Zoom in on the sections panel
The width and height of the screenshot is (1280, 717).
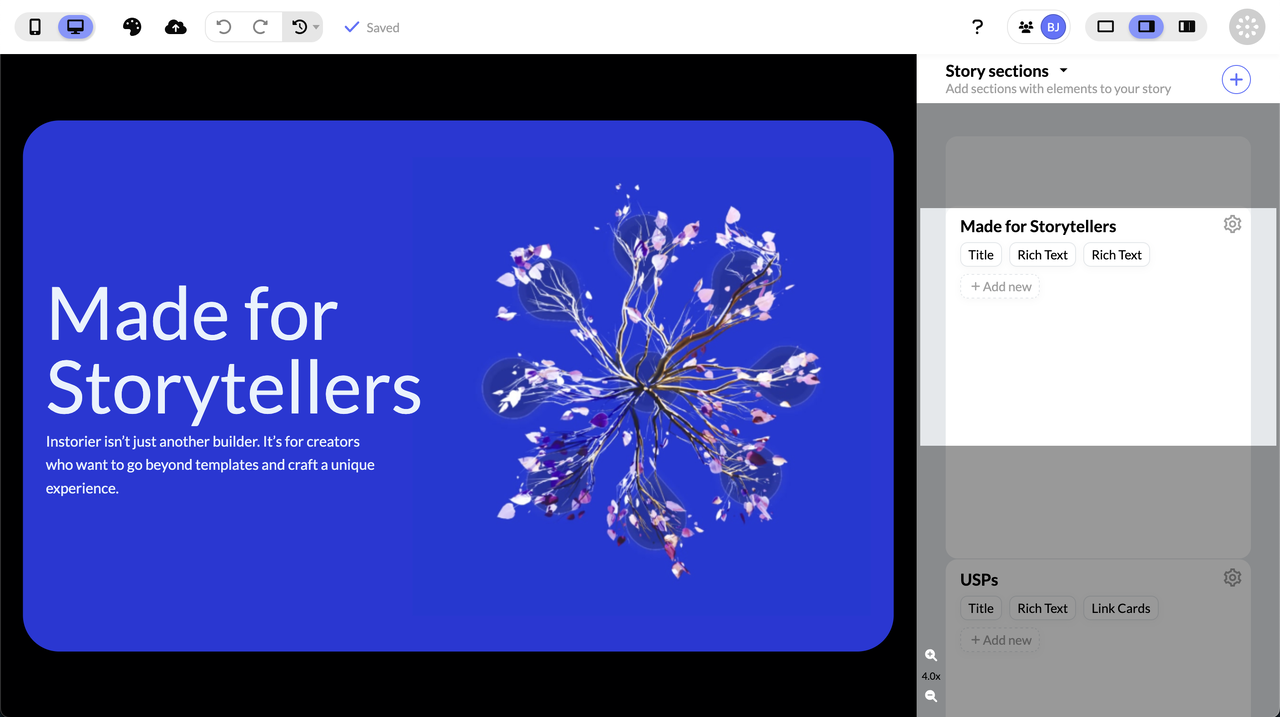931,655
